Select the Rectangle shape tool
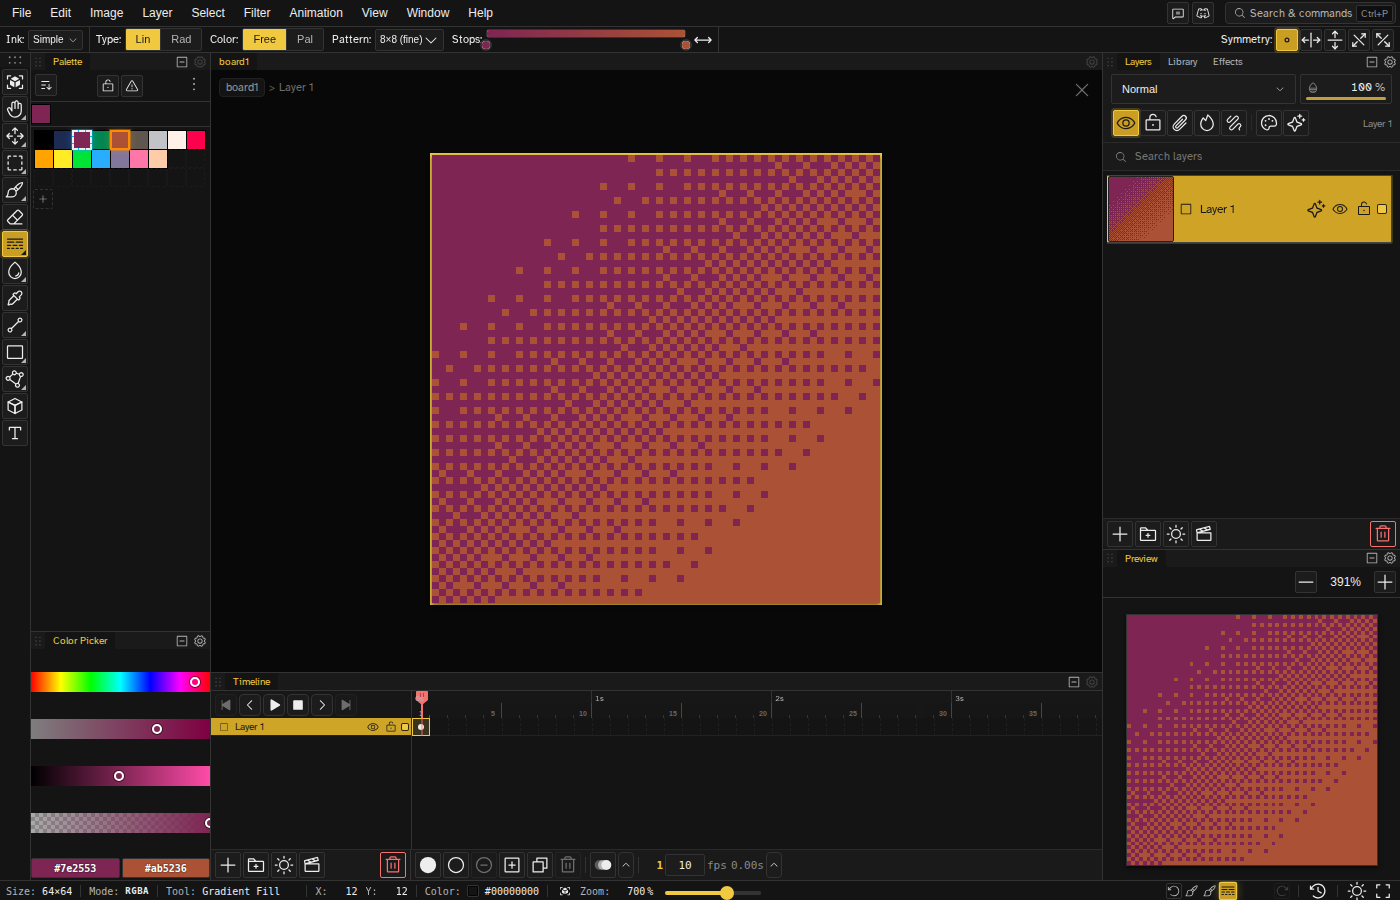The height and width of the screenshot is (900, 1400). 15,352
